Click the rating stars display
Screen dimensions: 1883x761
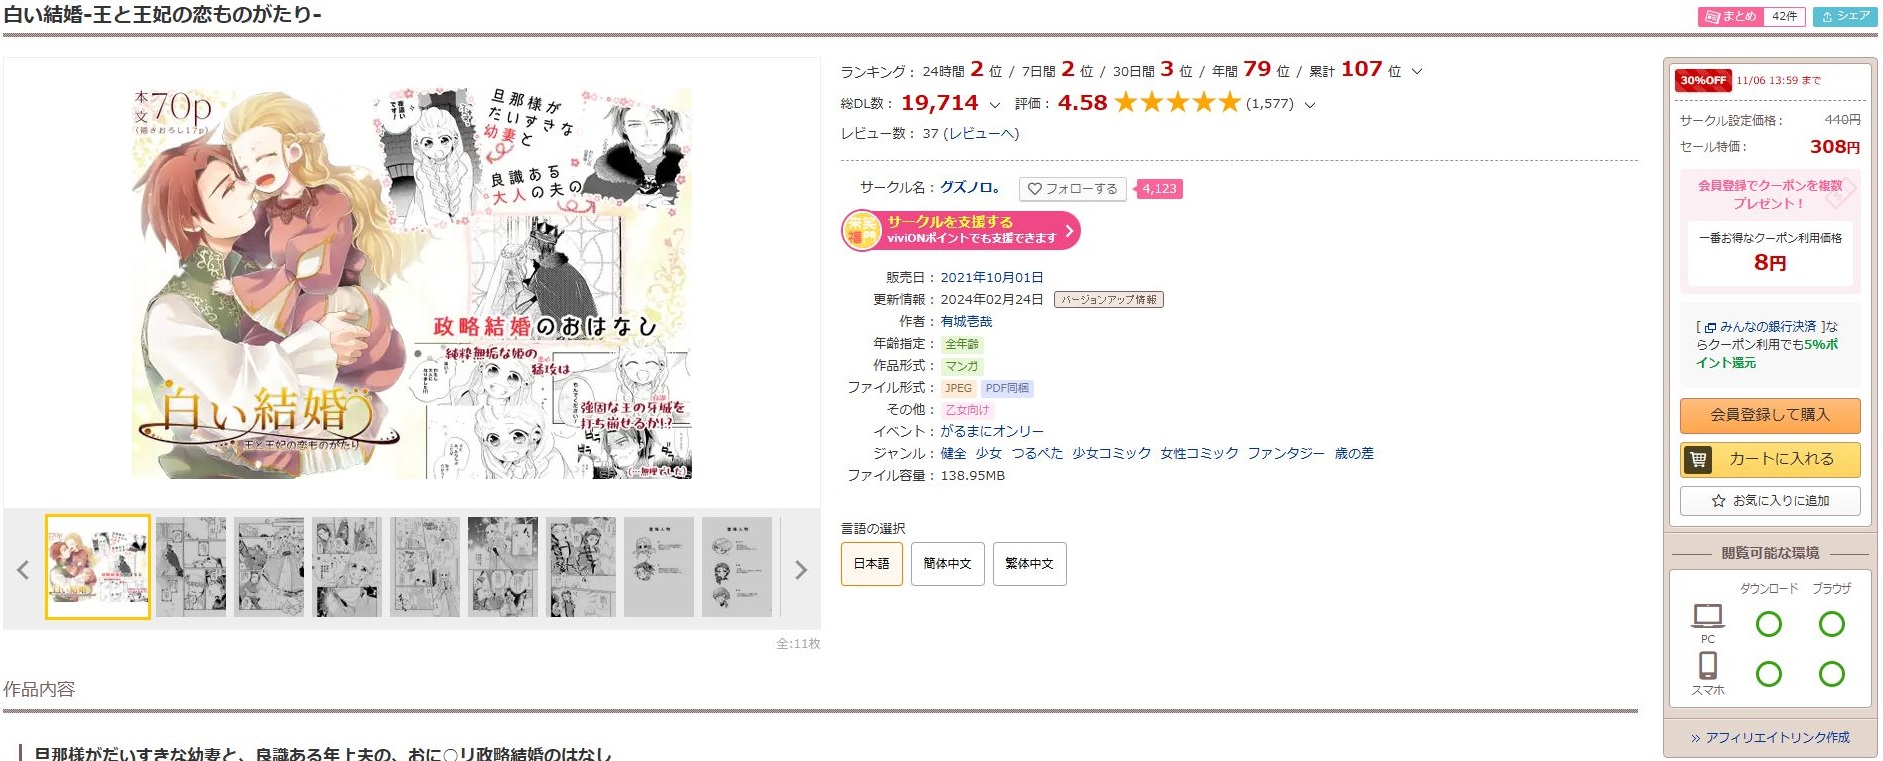point(1178,102)
